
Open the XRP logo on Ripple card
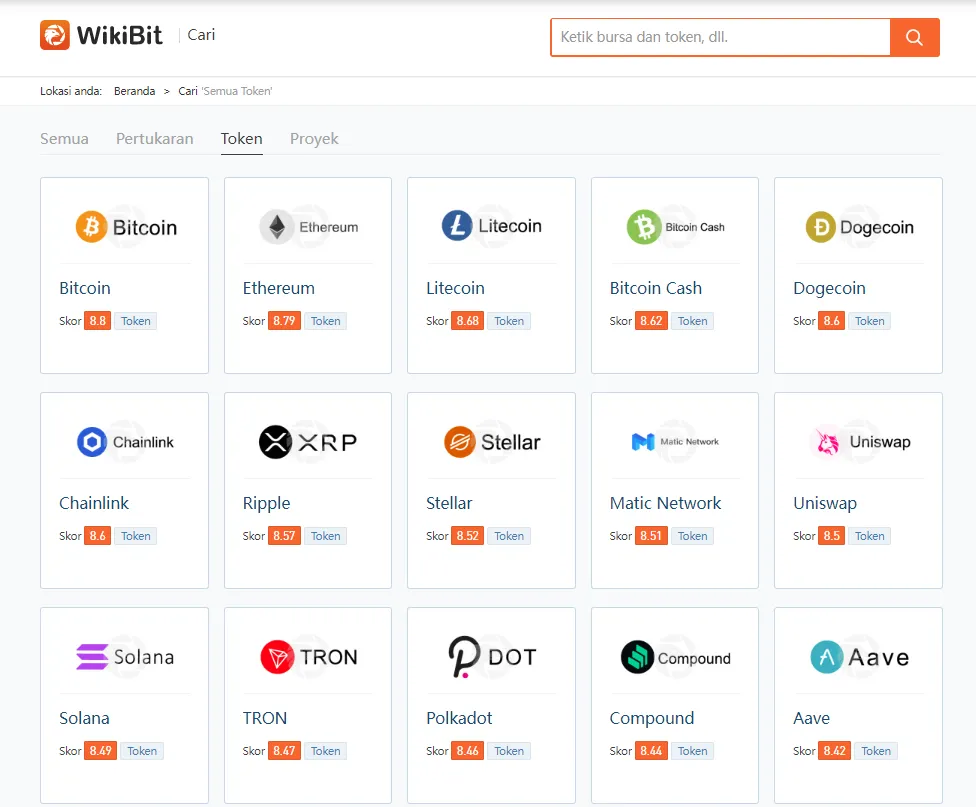(308, 442)
